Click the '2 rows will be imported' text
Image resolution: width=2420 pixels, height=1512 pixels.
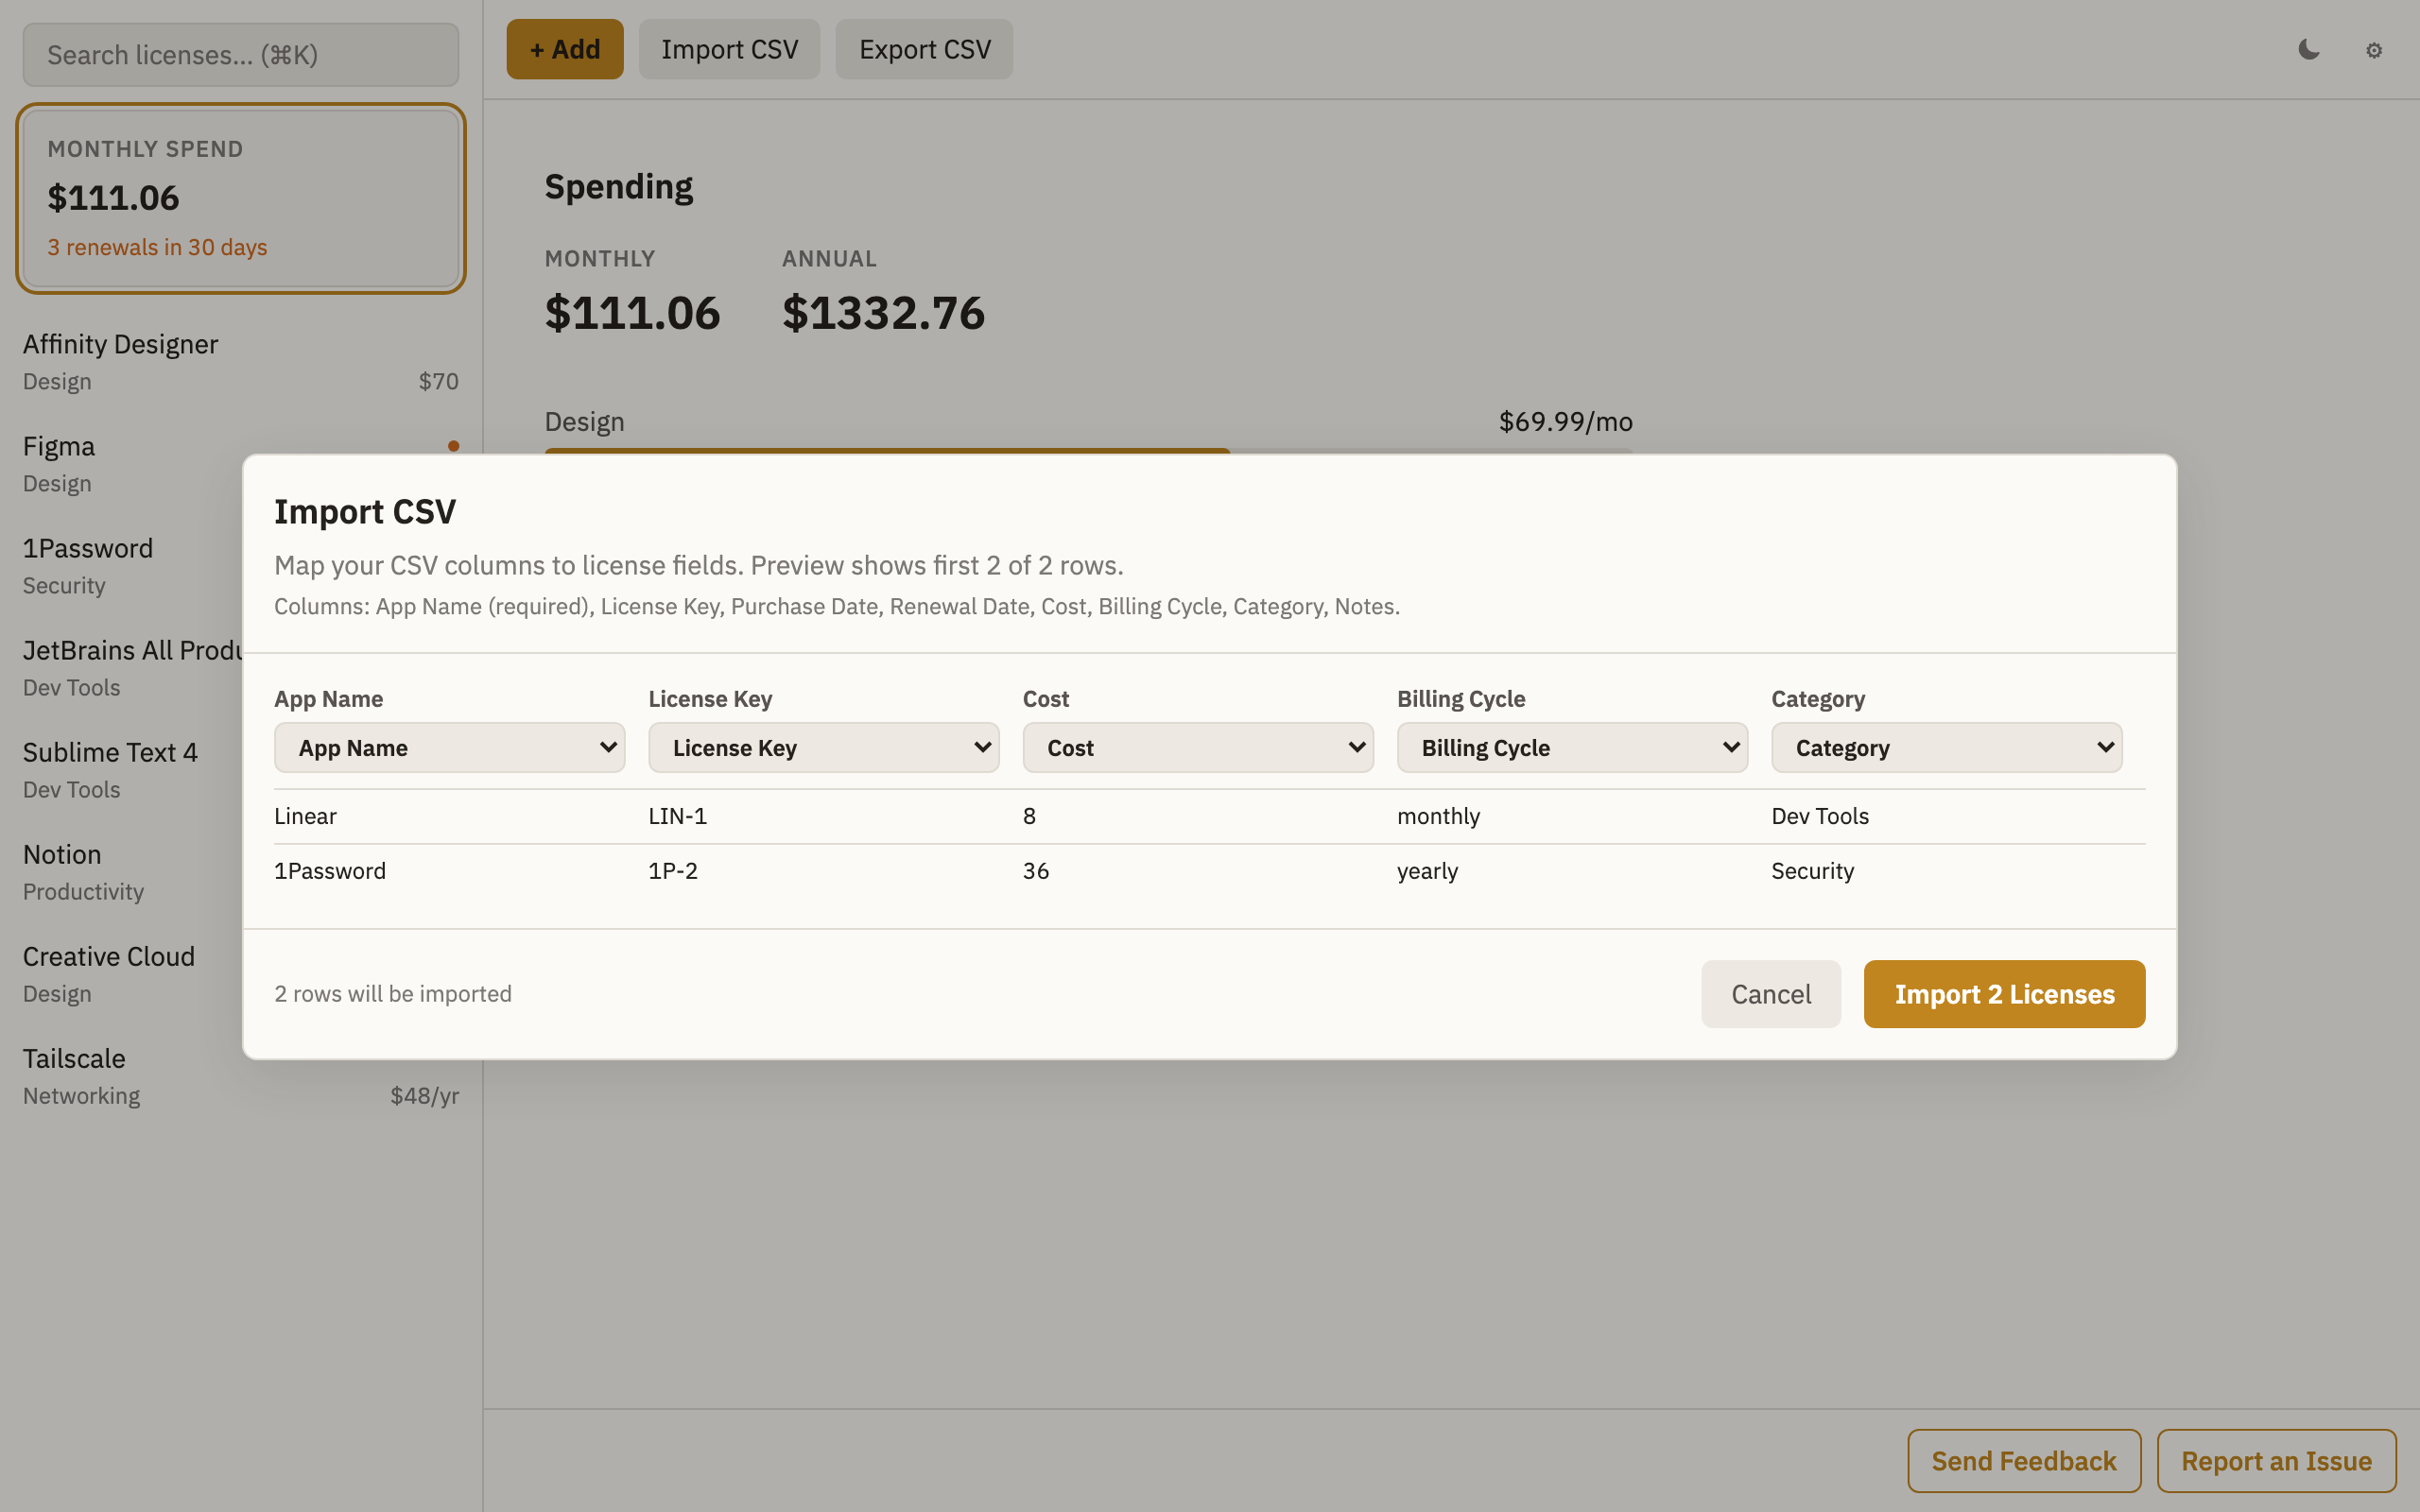393,994
